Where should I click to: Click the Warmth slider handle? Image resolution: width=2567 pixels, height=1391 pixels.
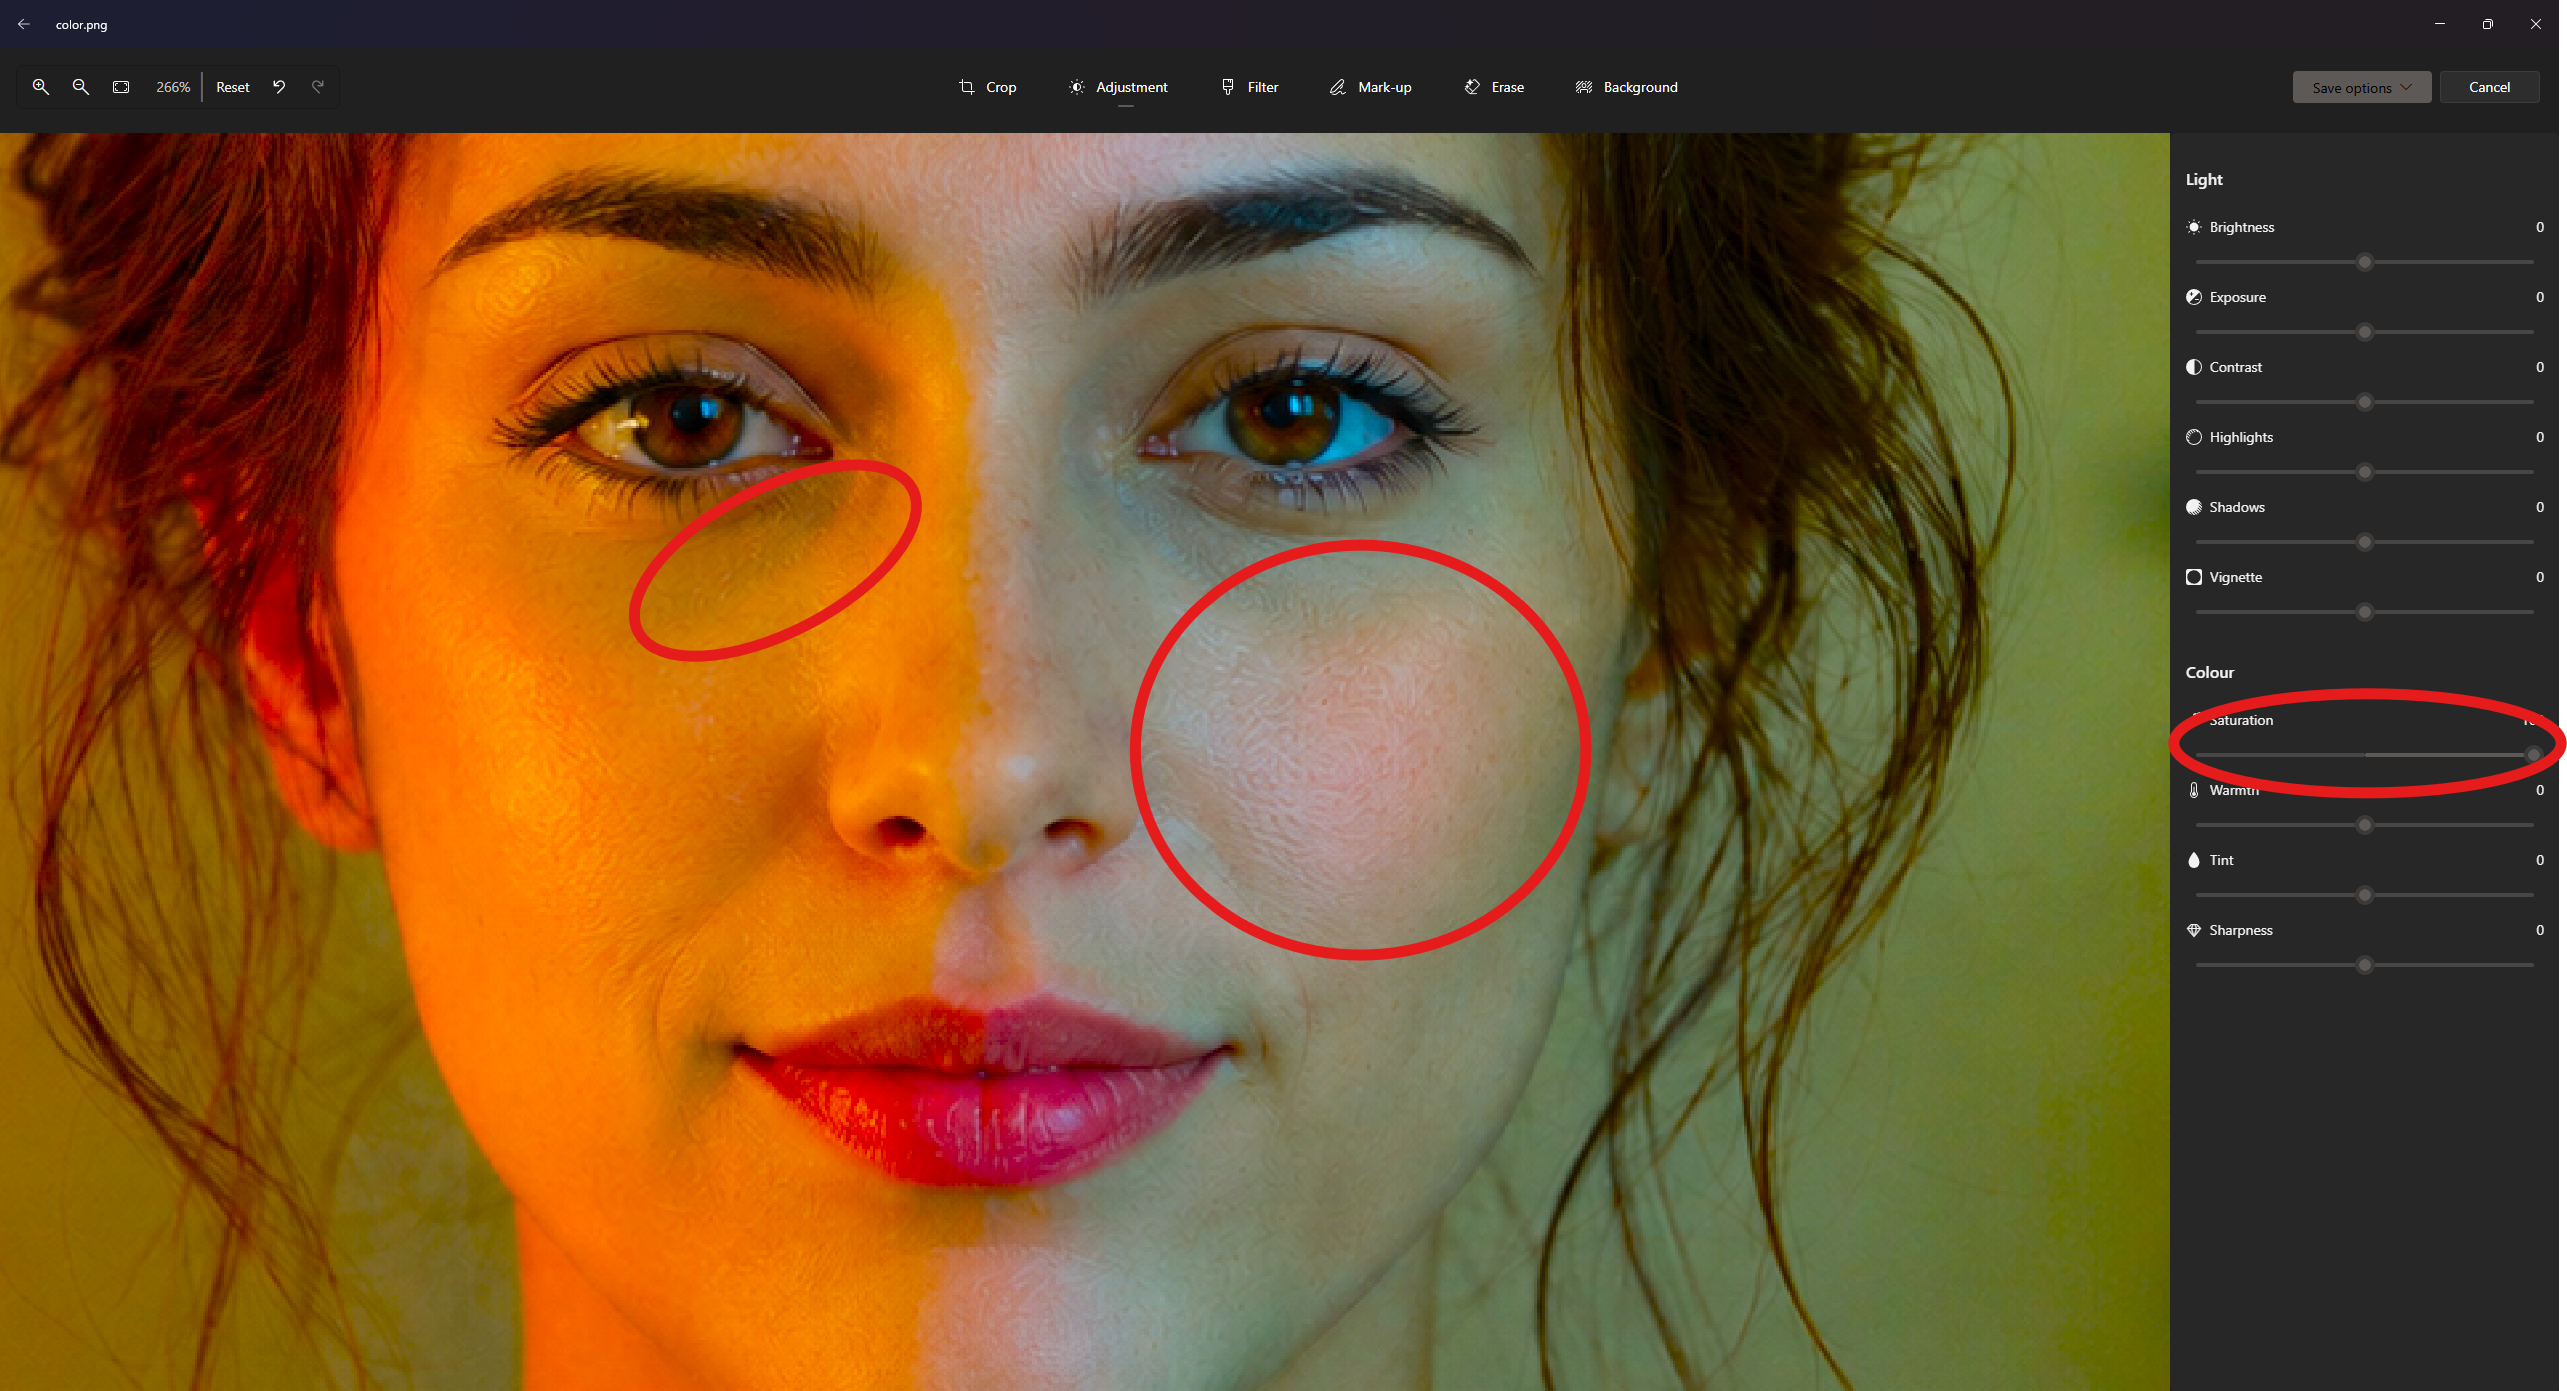2364,825
